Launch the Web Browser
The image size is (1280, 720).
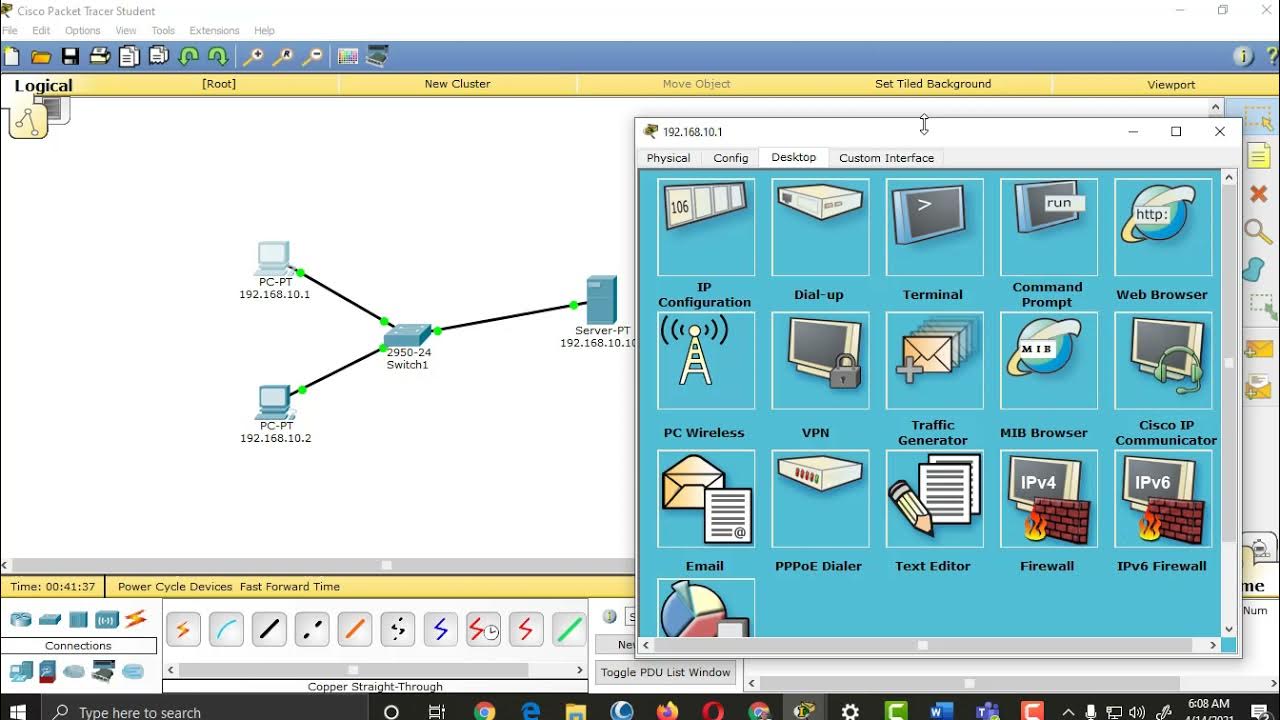[x=1163, y=227]
